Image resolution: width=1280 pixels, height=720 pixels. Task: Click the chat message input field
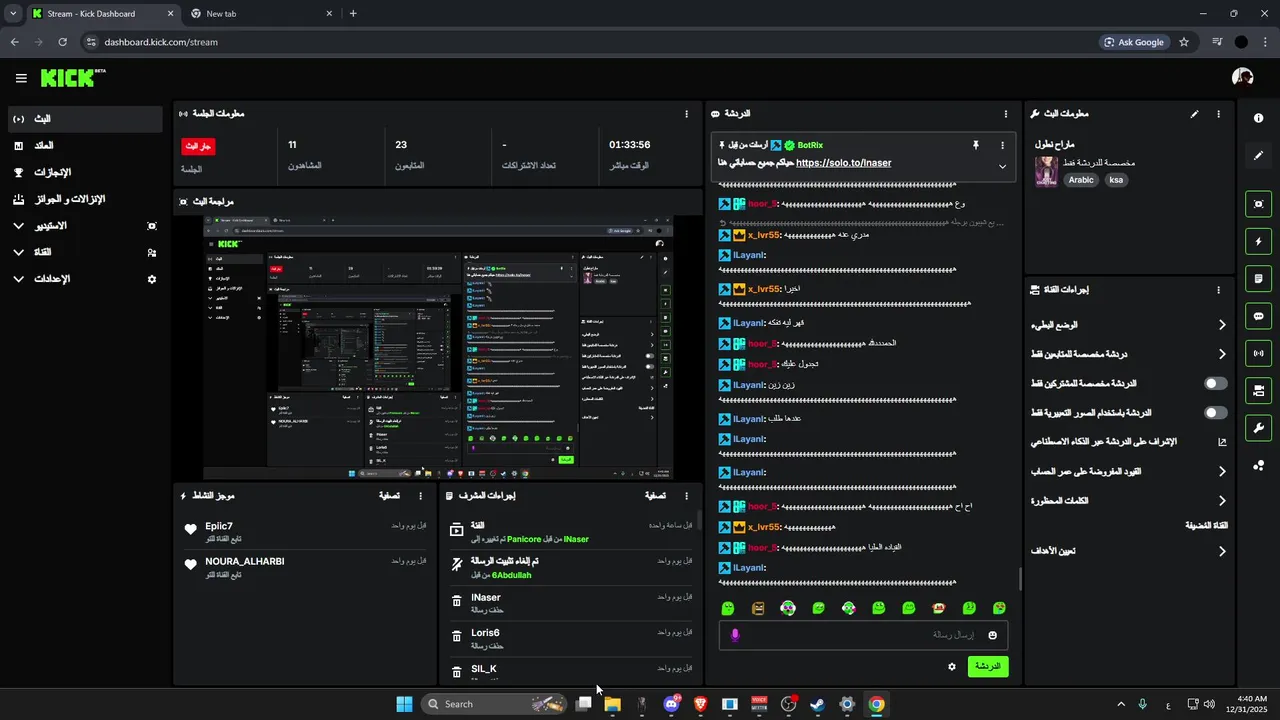(x=863, y=635)
